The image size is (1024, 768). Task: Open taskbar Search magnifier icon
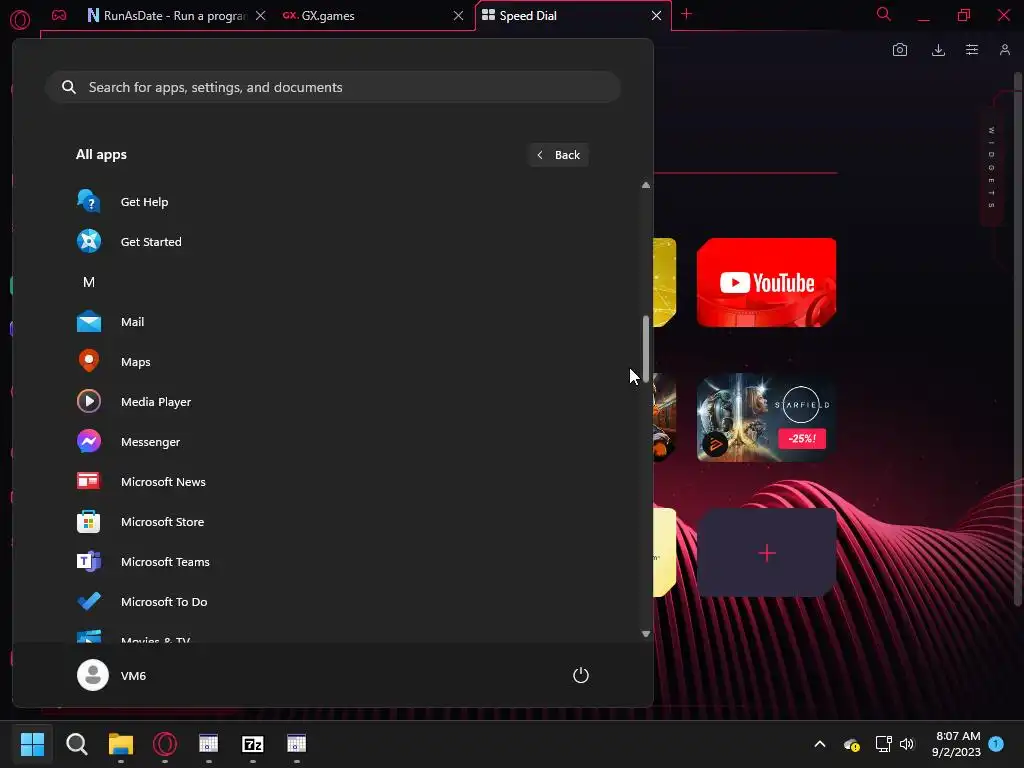76,744
